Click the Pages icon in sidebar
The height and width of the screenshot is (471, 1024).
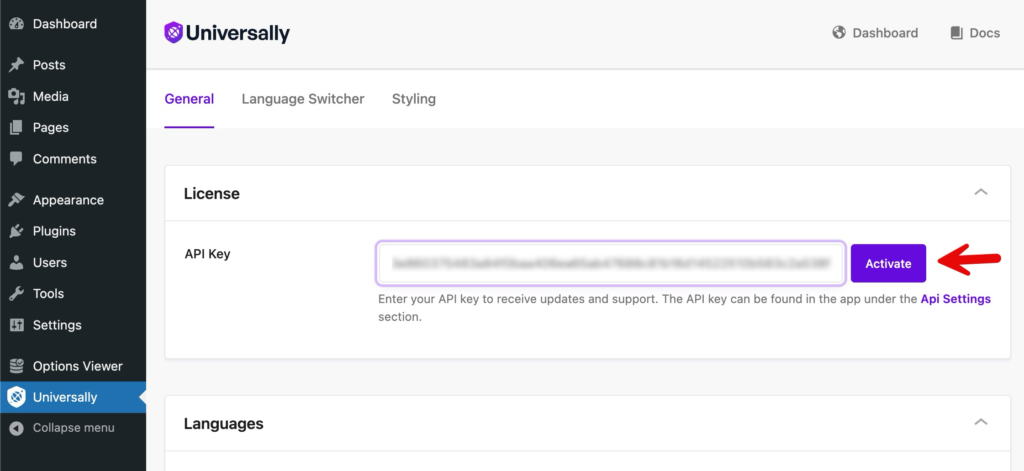pyautogui.click(x=16, y=127)
